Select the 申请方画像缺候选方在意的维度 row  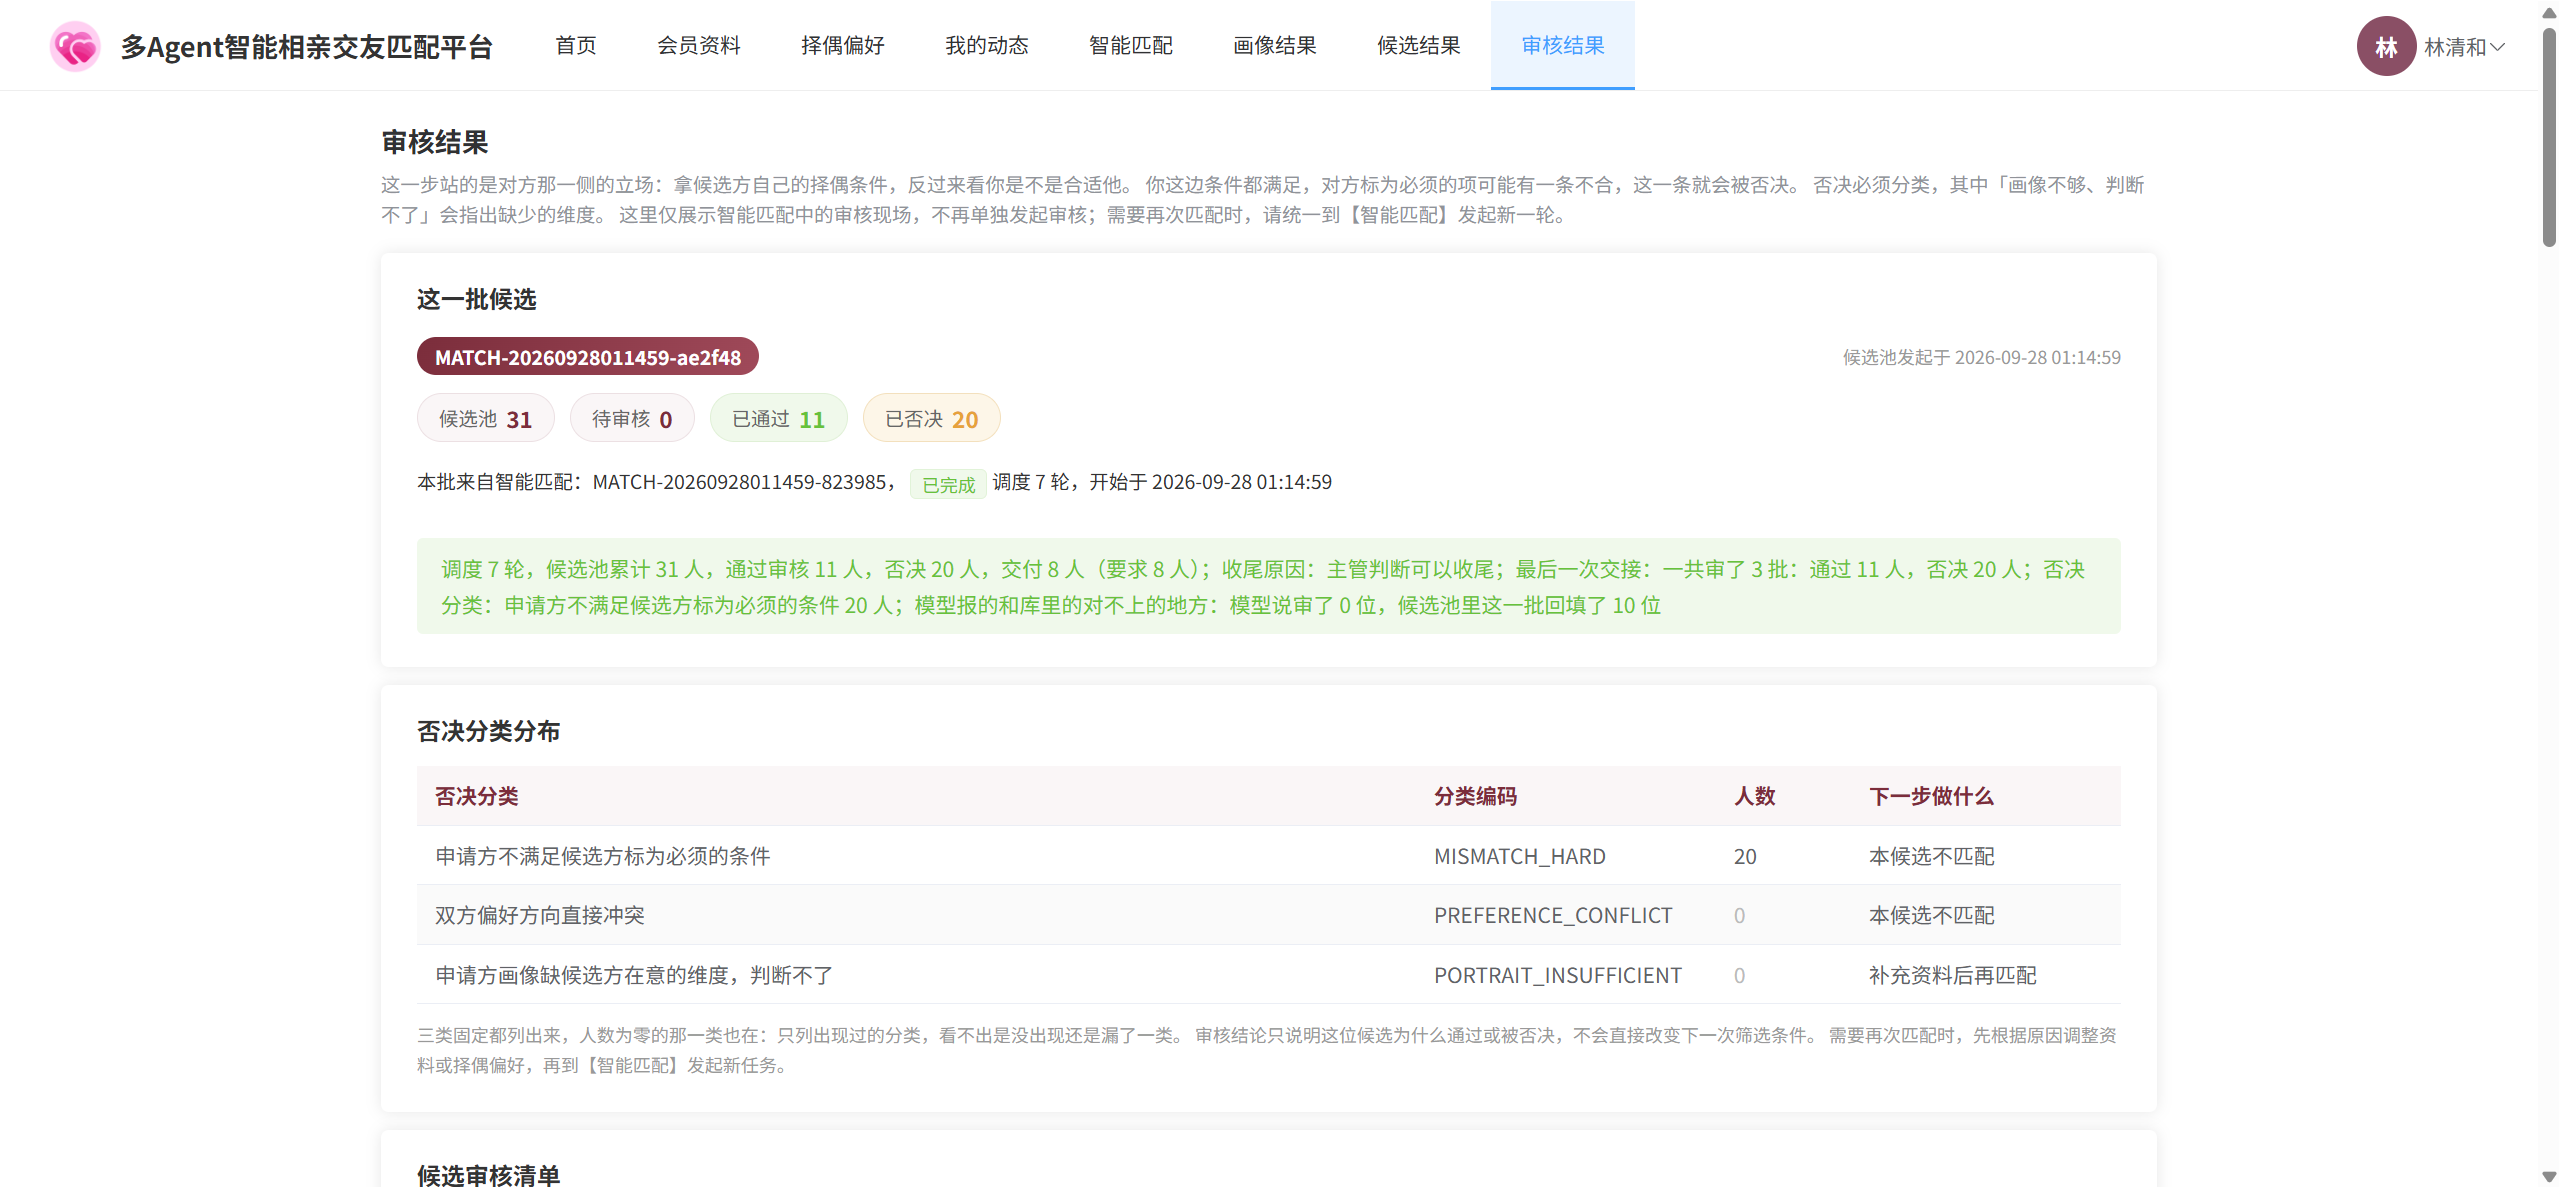click(x=1268, y=975)
